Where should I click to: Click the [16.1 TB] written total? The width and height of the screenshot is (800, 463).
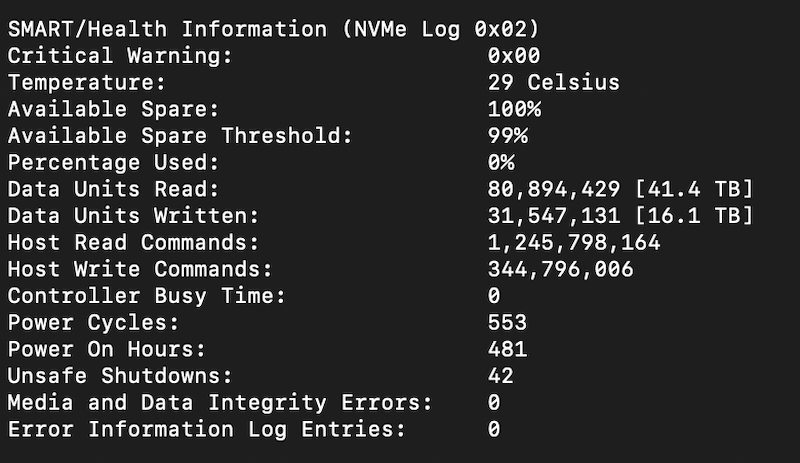(x=693, y=215)
